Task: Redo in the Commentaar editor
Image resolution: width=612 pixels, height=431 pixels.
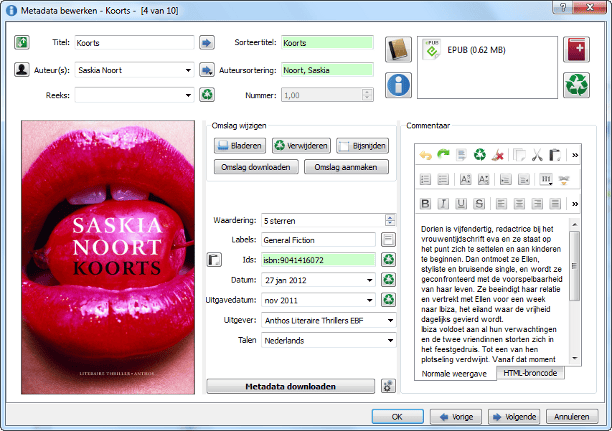Action: pos(443,155)
